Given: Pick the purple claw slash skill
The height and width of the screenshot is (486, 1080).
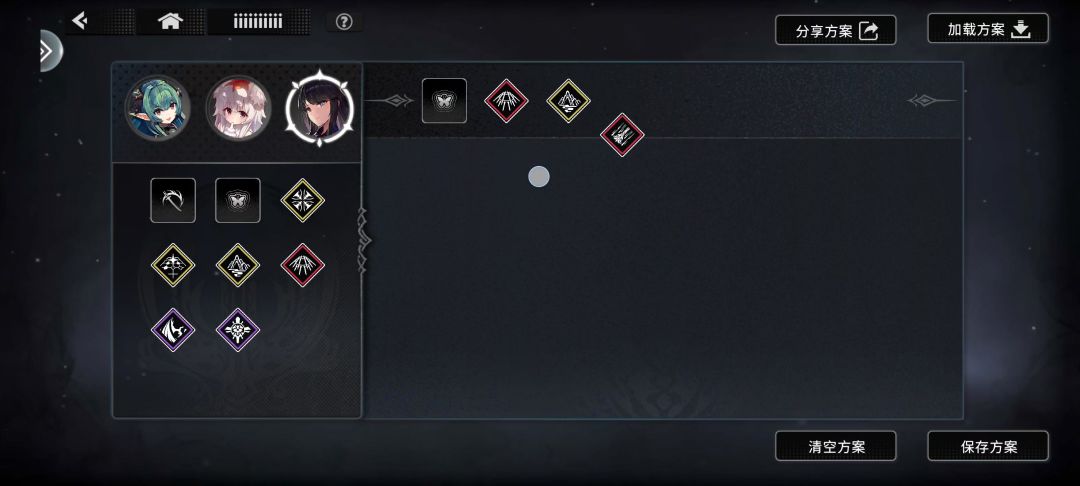Looking at the screenshot, I should pyautogui.click(x=173, y=330).
